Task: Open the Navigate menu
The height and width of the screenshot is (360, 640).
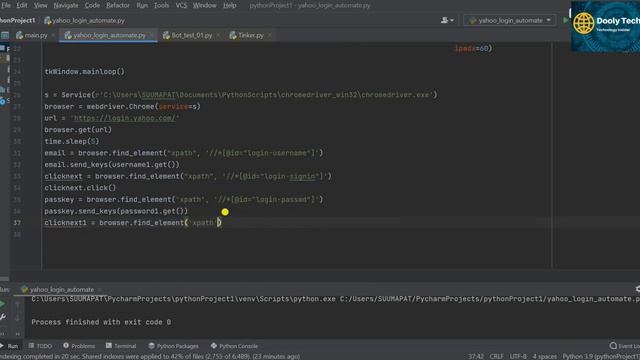Action: [66, 5]
